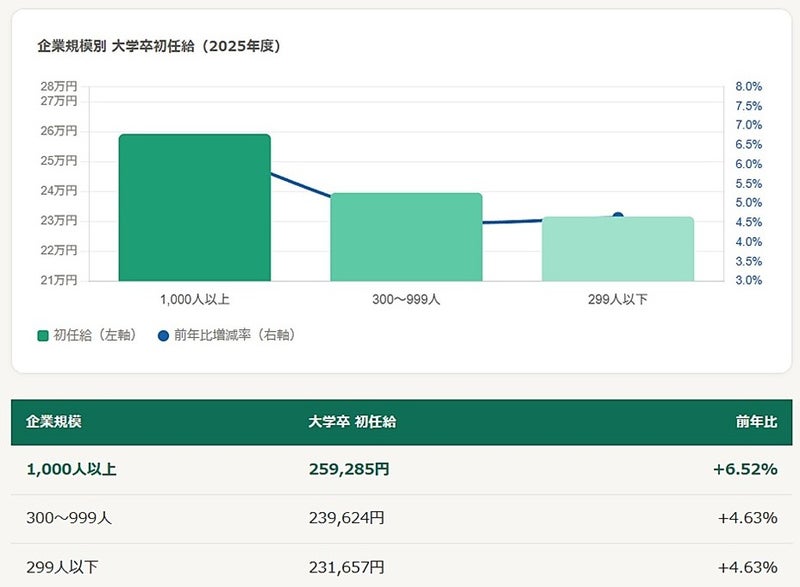
Task: Click the 300〜999人 label under the chart
Action: coord(405,299)
